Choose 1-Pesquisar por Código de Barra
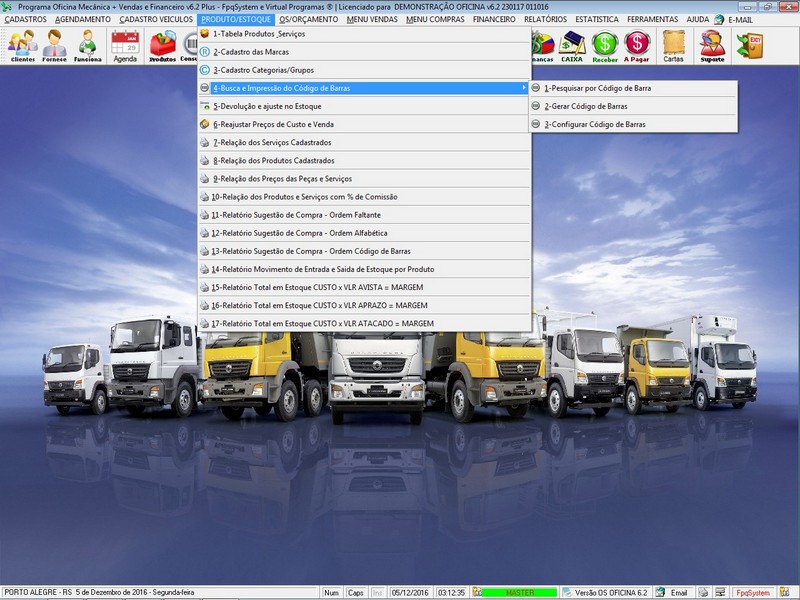 (634, 88)
